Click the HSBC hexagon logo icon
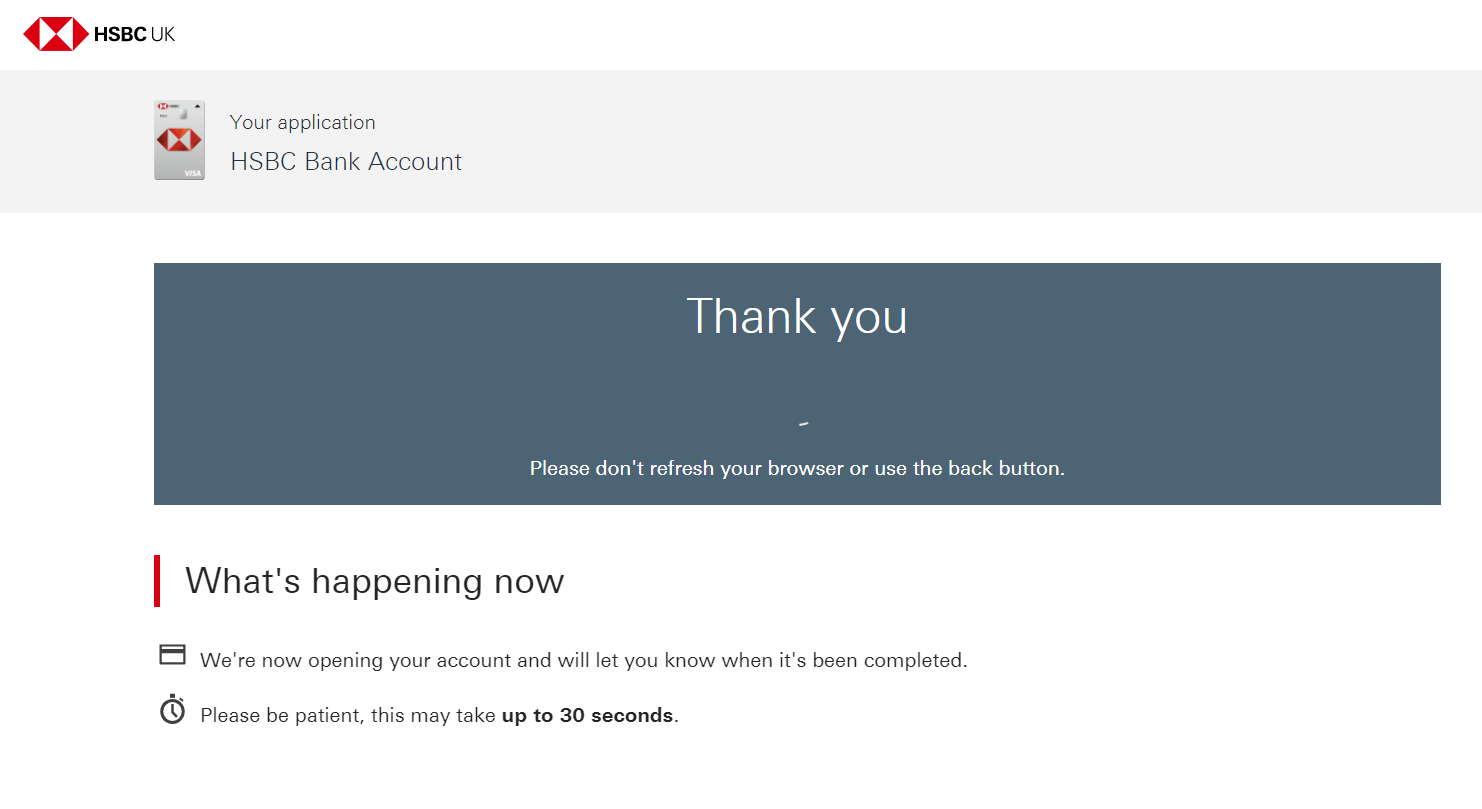 coord(56,34)
